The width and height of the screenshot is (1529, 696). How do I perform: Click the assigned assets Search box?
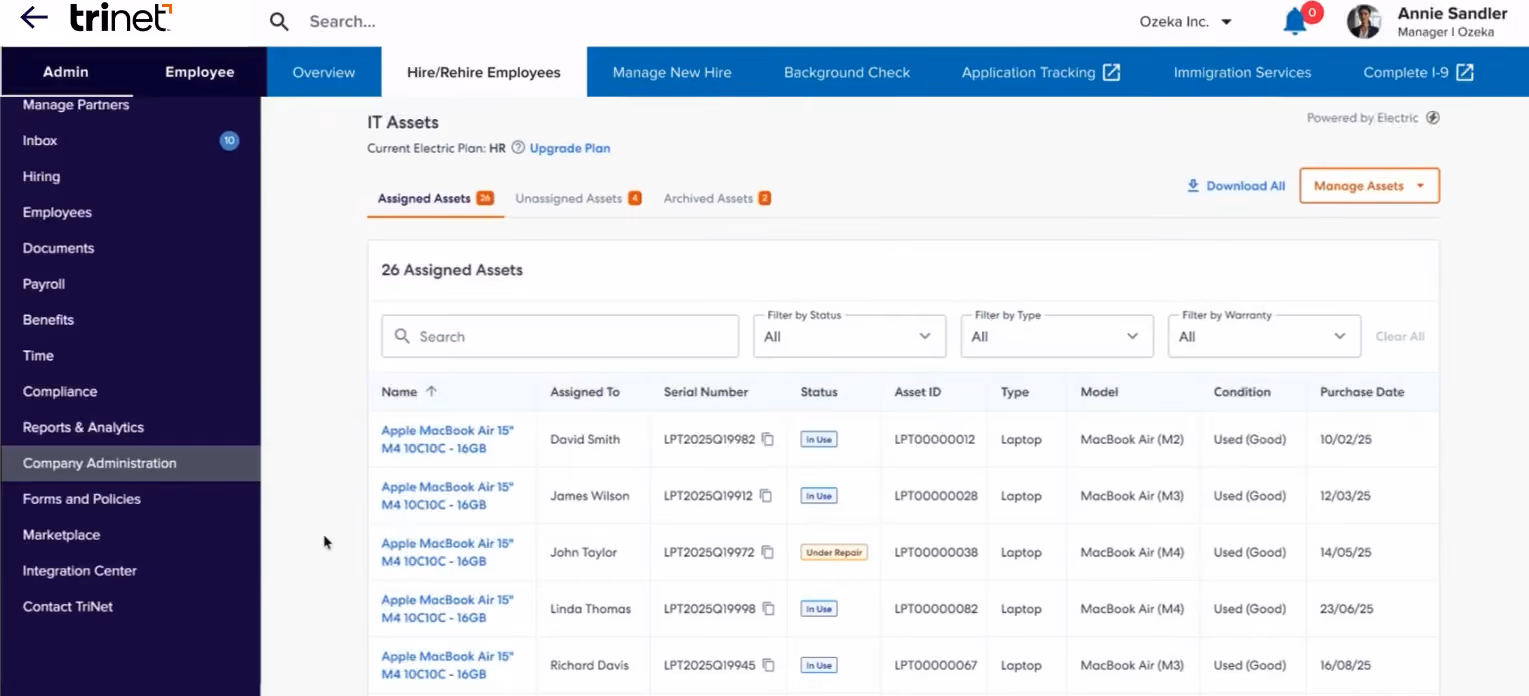560,336
